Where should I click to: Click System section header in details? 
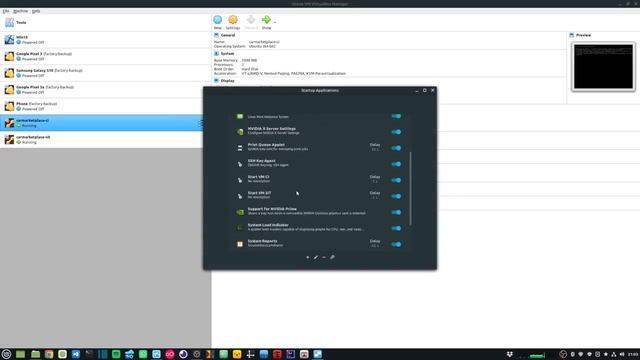(227, 53)
